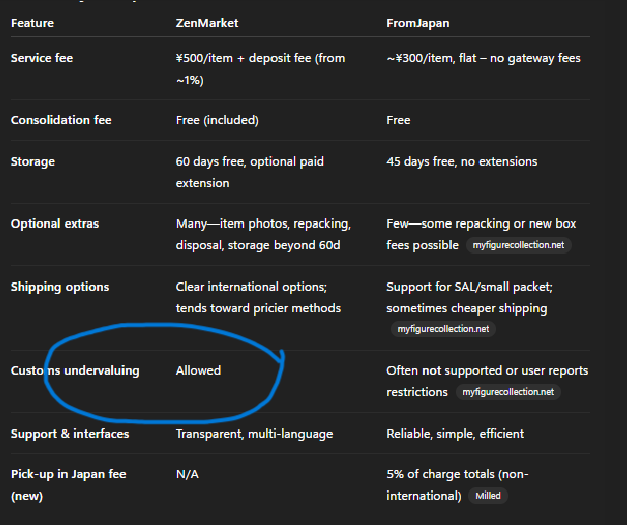Click the 45 days free, no extensions text
627x525 pixels.
(462, 162)
